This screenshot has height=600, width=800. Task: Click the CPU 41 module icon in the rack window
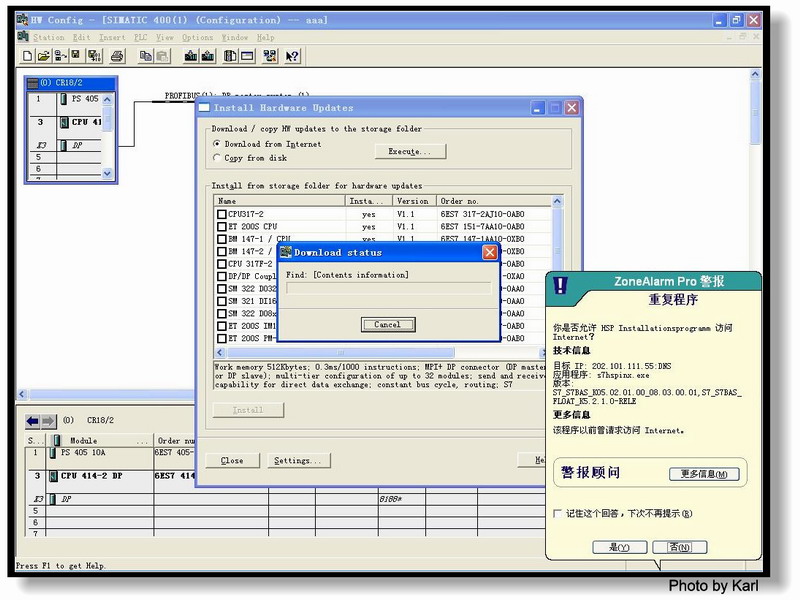64,122
